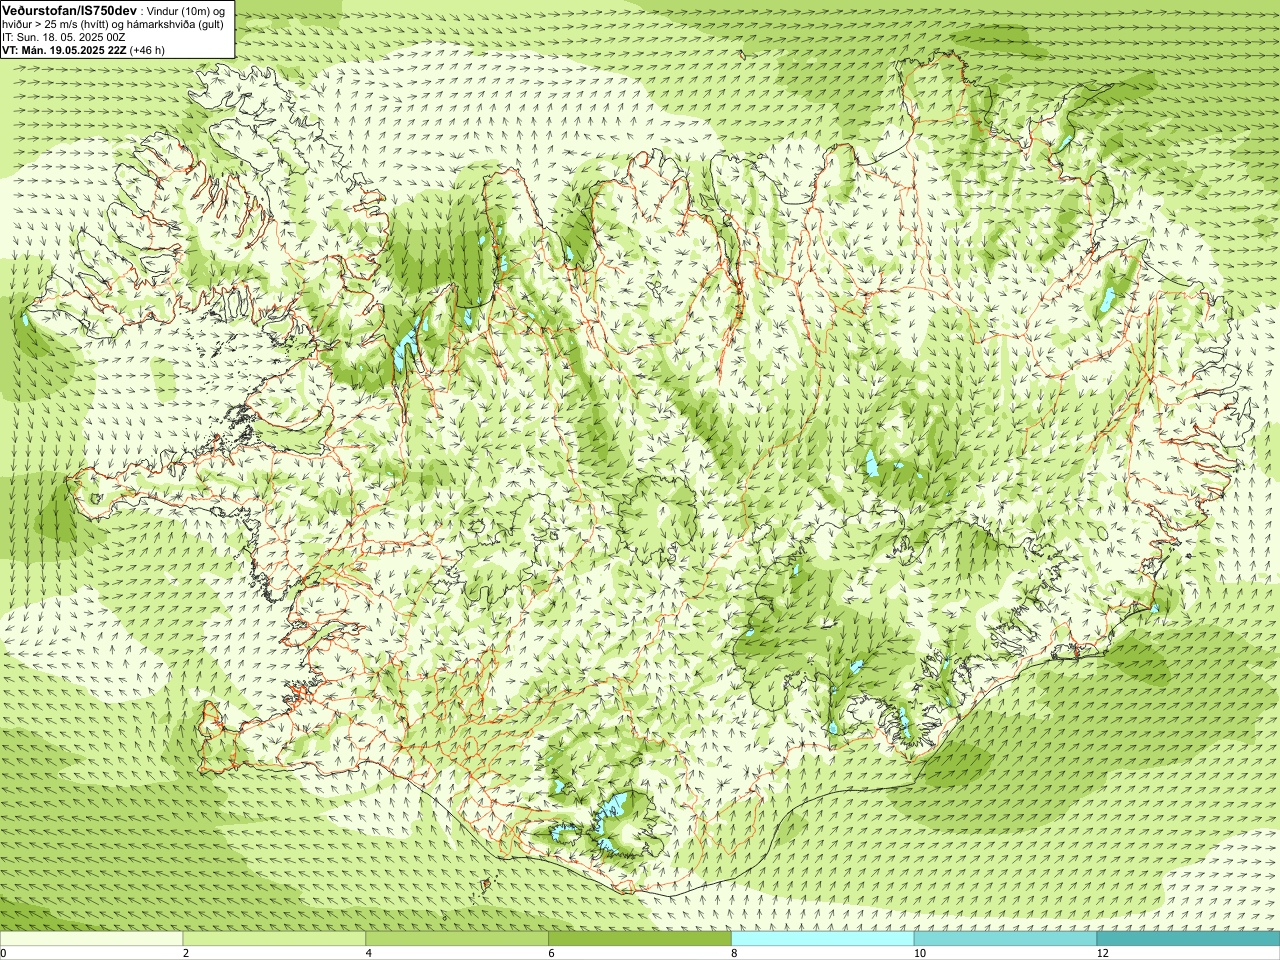Image resolution: width=1280 pixels, height=960 pixels.
Task: Click the 'VT: Mán. 19.05.2025 22Z' valid time
Action: (64, 50)
